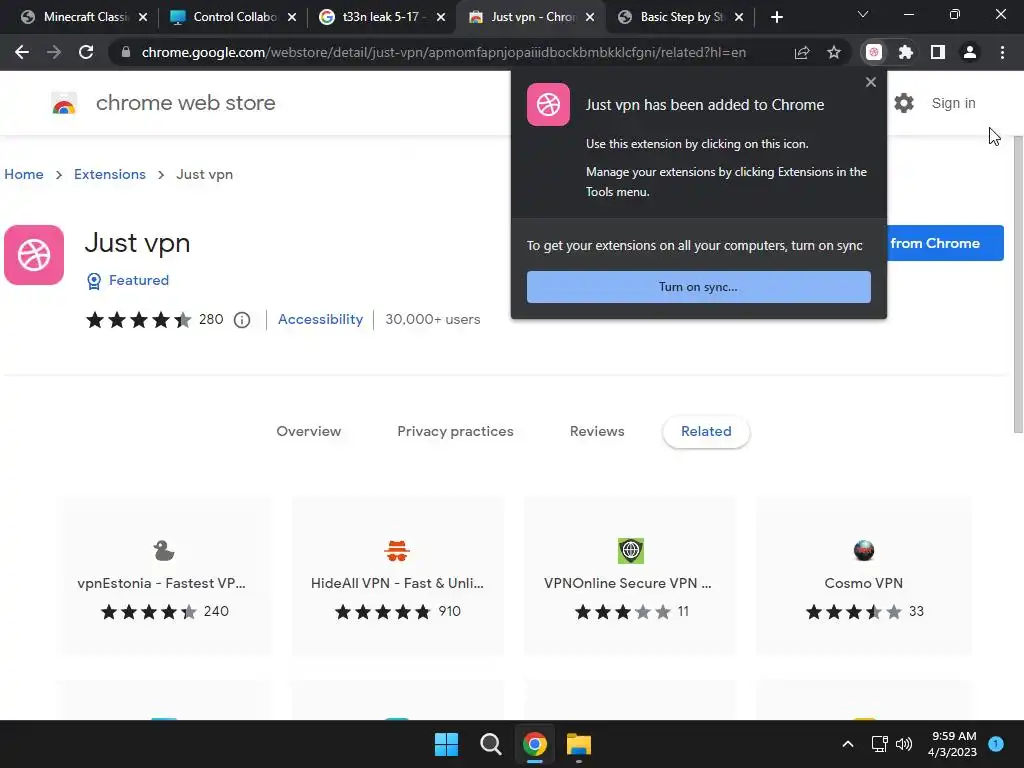Viewport: 1024px width, 768px height.
Task: Share this page via the share icon
Action: tap(802, 52)
